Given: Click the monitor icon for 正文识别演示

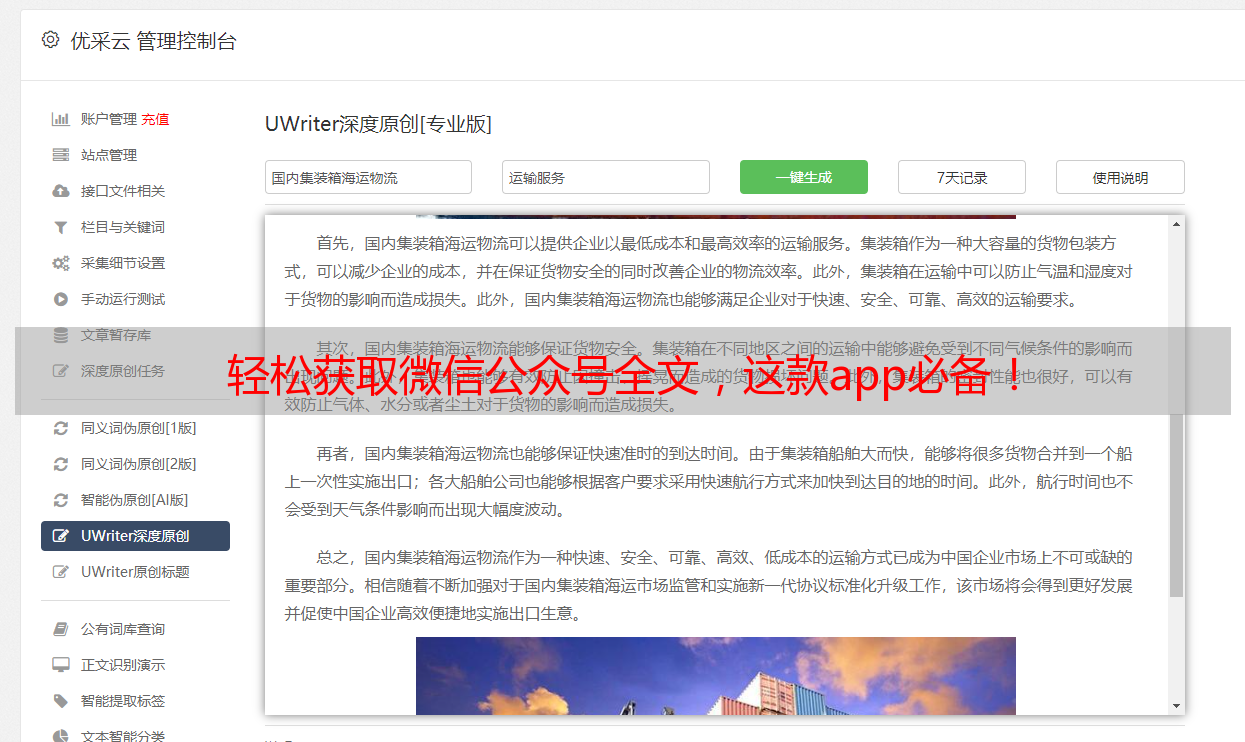Looking at the screenshot, I should pyautogui.click(x=61, y=665).
